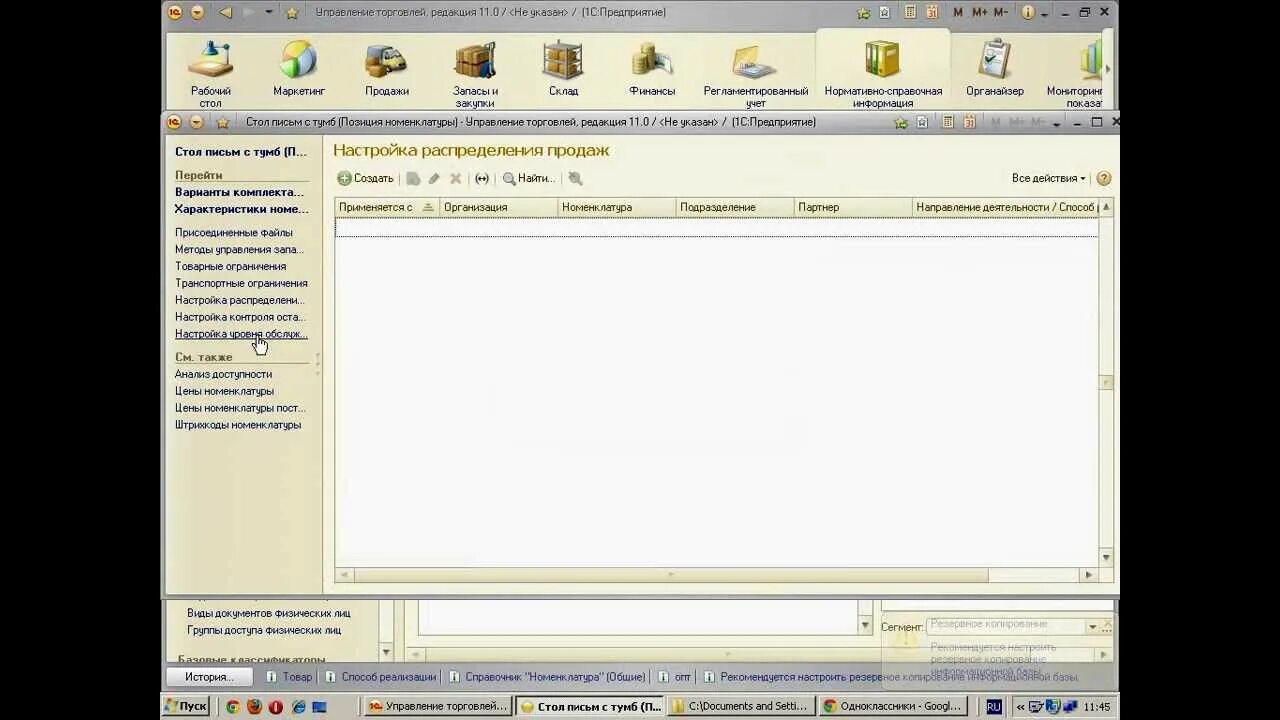The width and height of the screenshot is (1280, 720).
Task: Open the Товар entry in bottom bar
Action: [x=289, y=677]
